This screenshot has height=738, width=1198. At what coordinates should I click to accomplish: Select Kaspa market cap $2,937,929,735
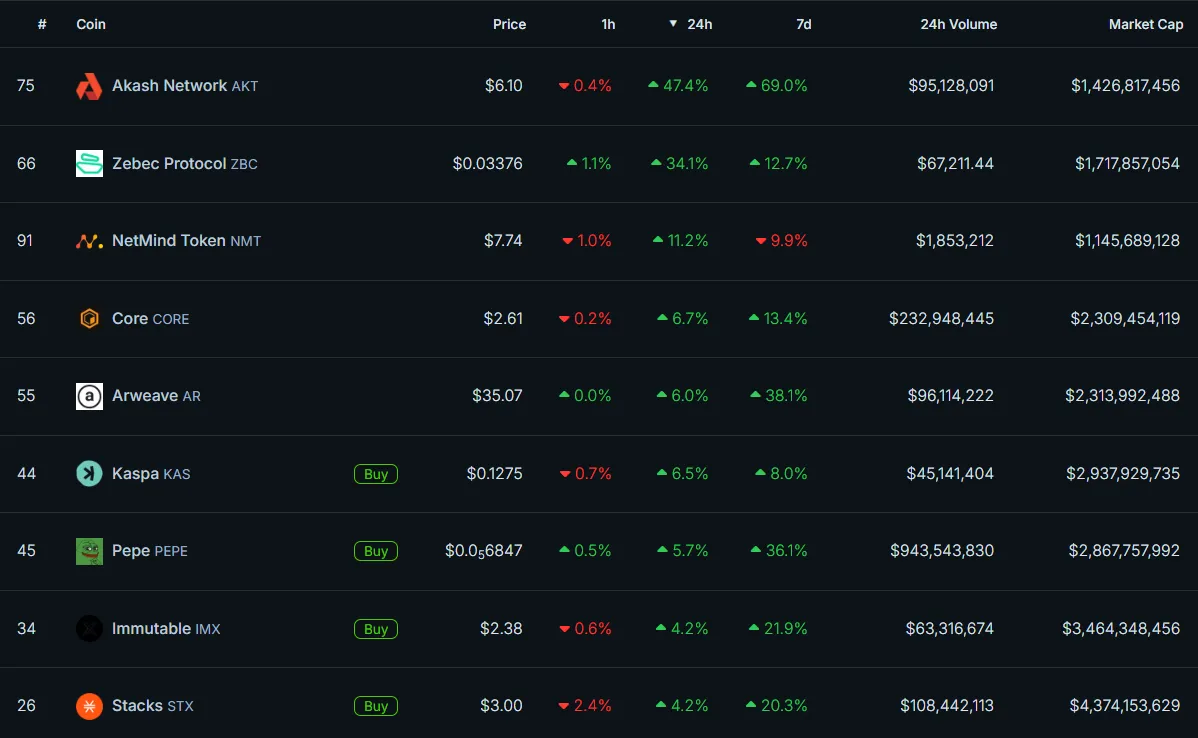(1123, 474)
